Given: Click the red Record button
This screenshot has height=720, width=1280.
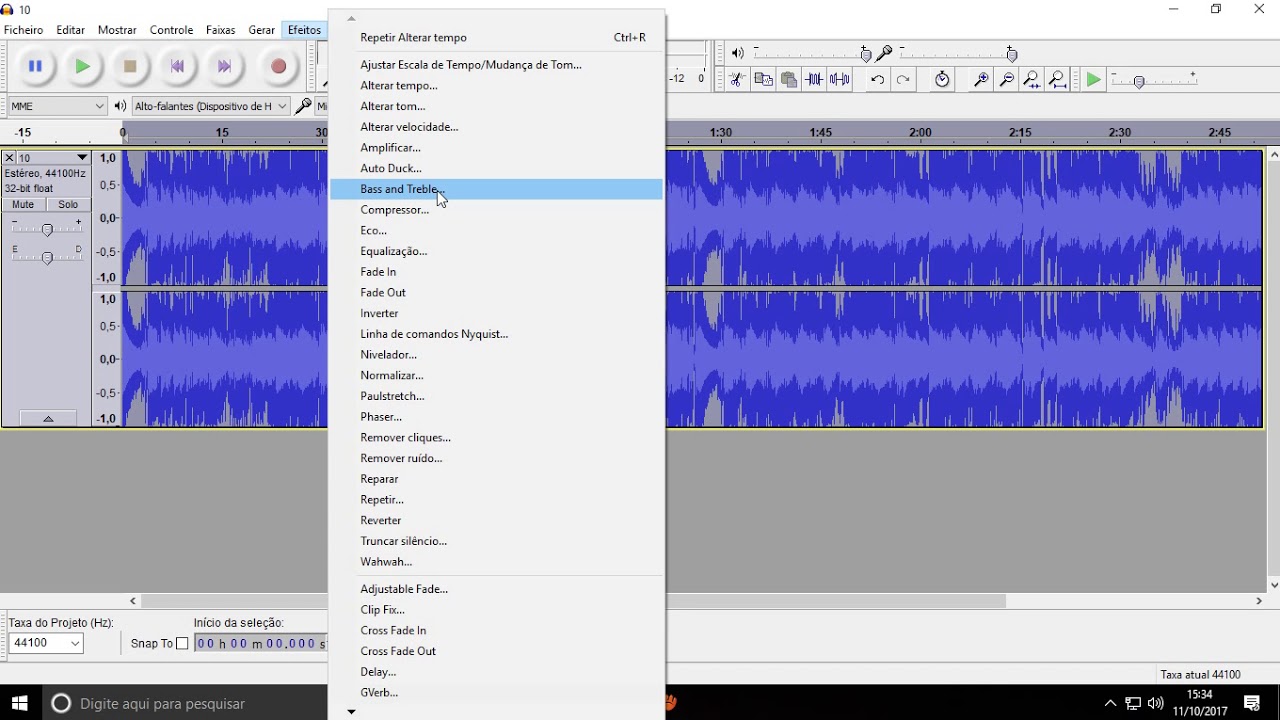Looking at the screenshot, I should [x=278, y=66].
